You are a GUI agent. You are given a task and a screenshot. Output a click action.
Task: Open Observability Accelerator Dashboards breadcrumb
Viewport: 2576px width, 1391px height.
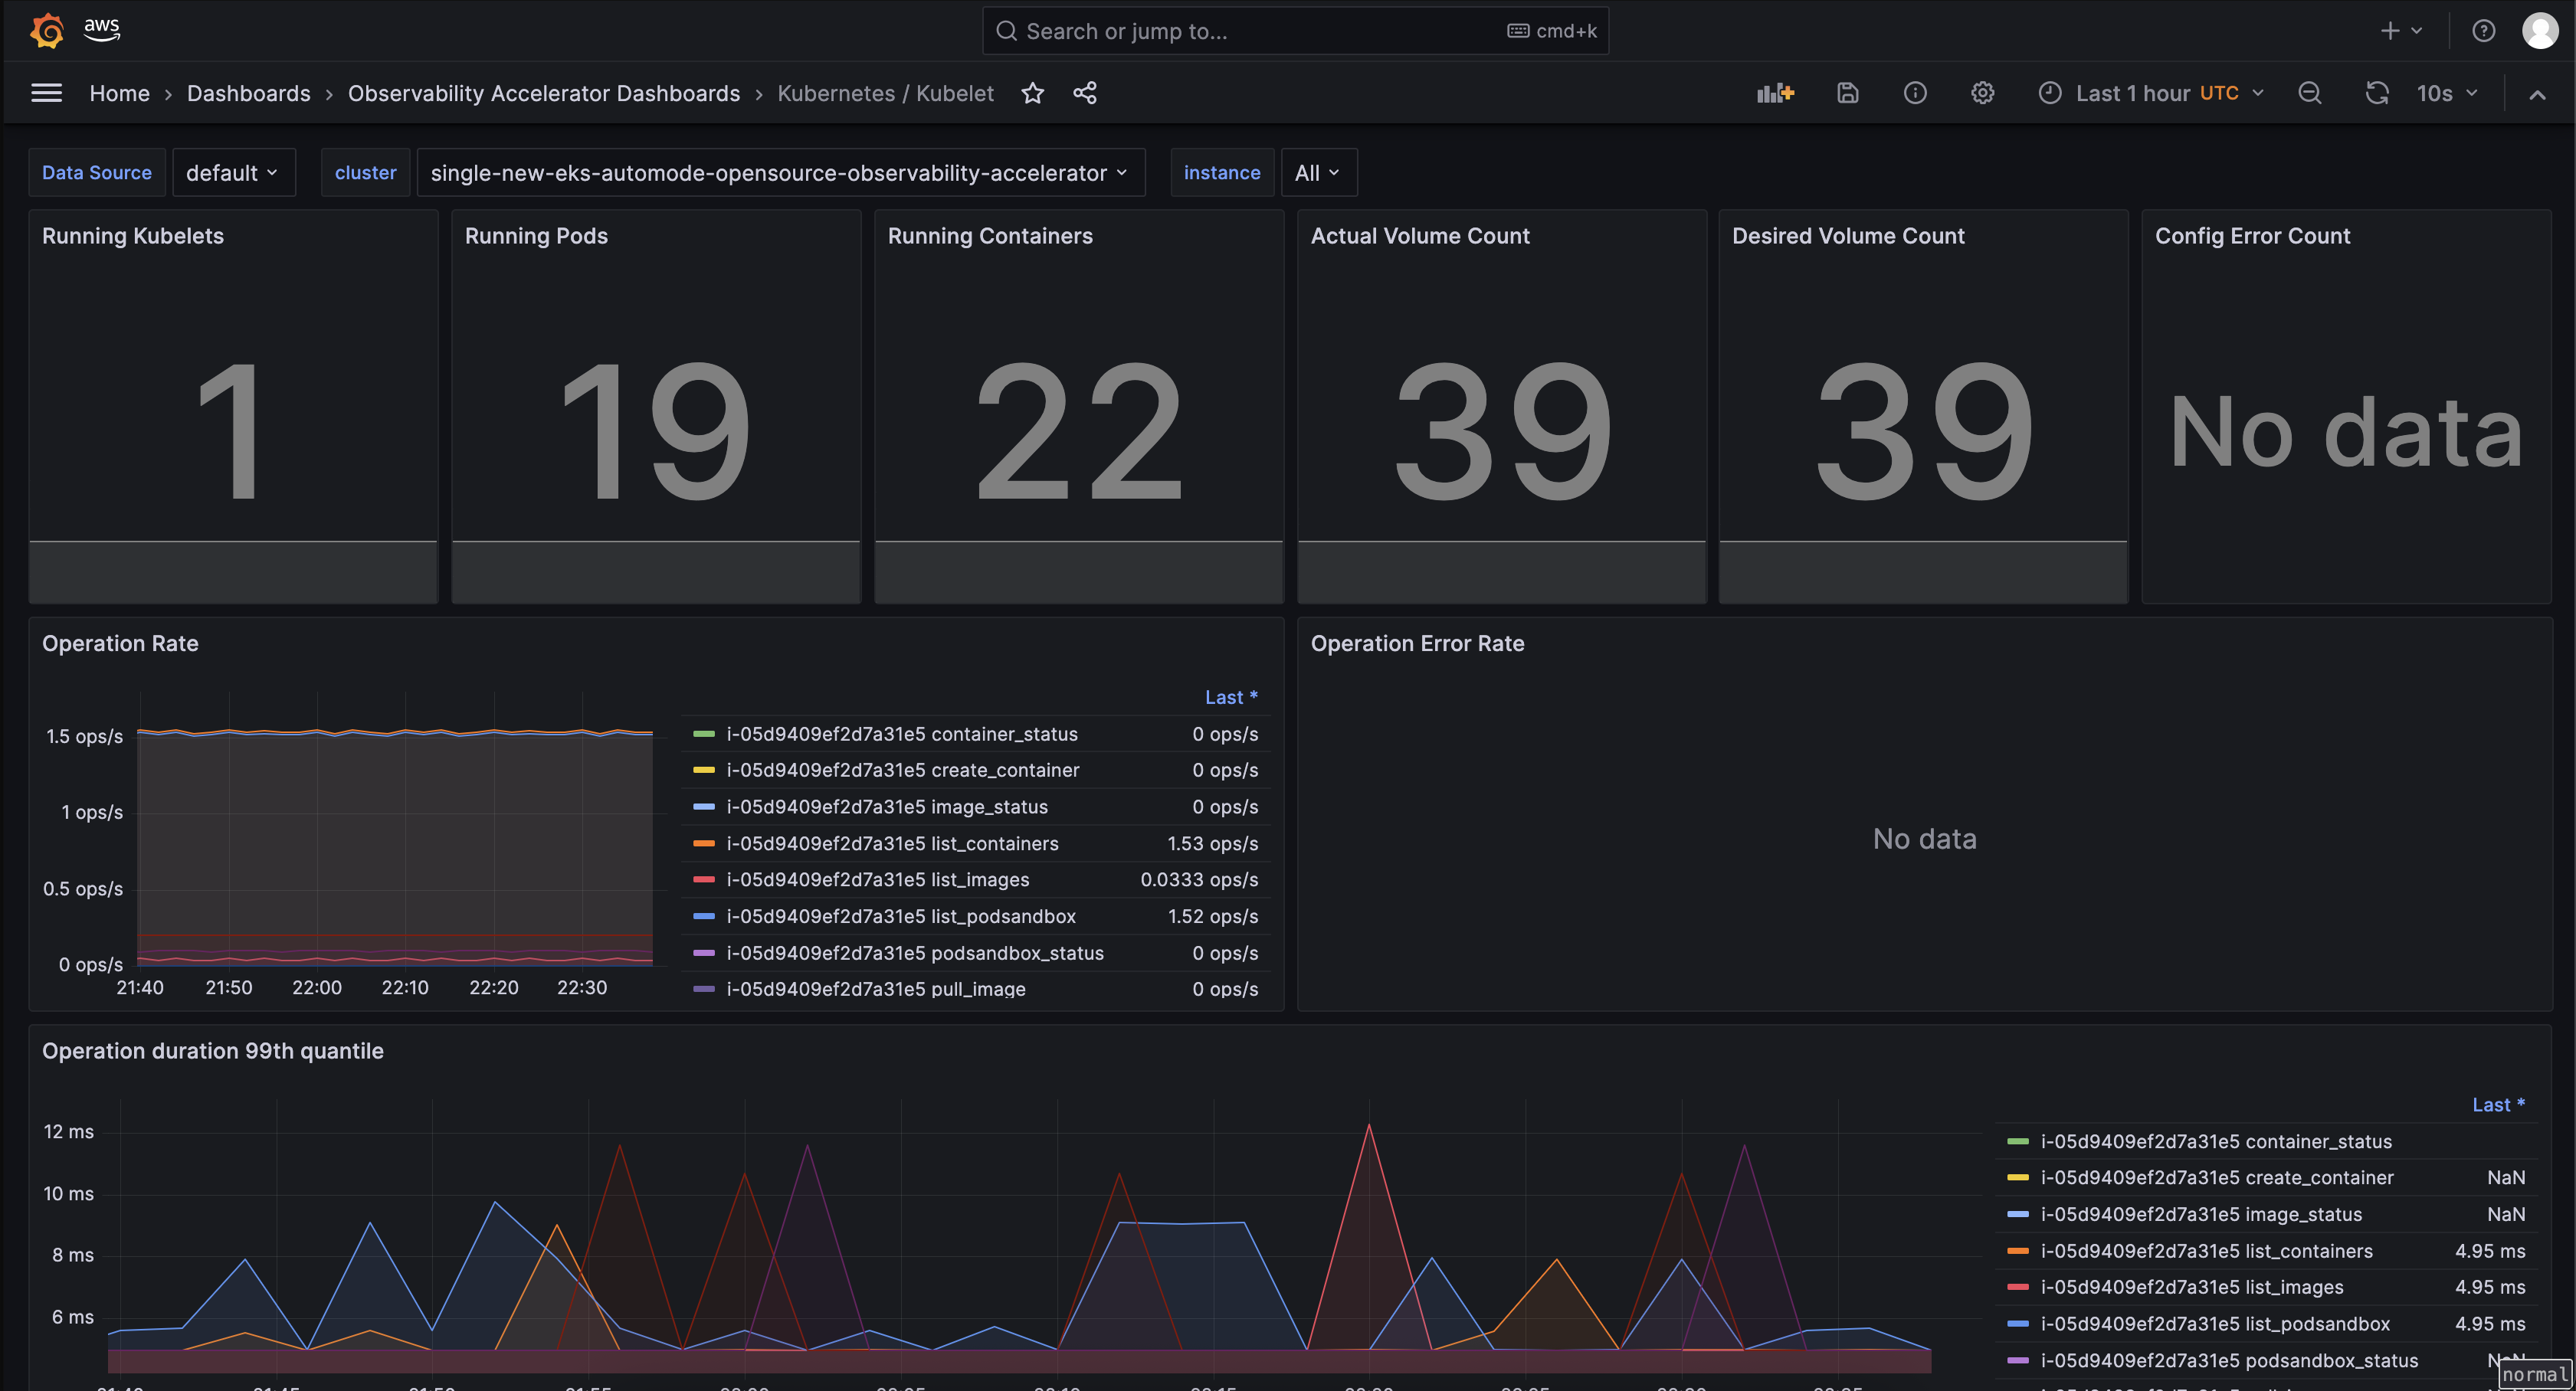(543, 93)
